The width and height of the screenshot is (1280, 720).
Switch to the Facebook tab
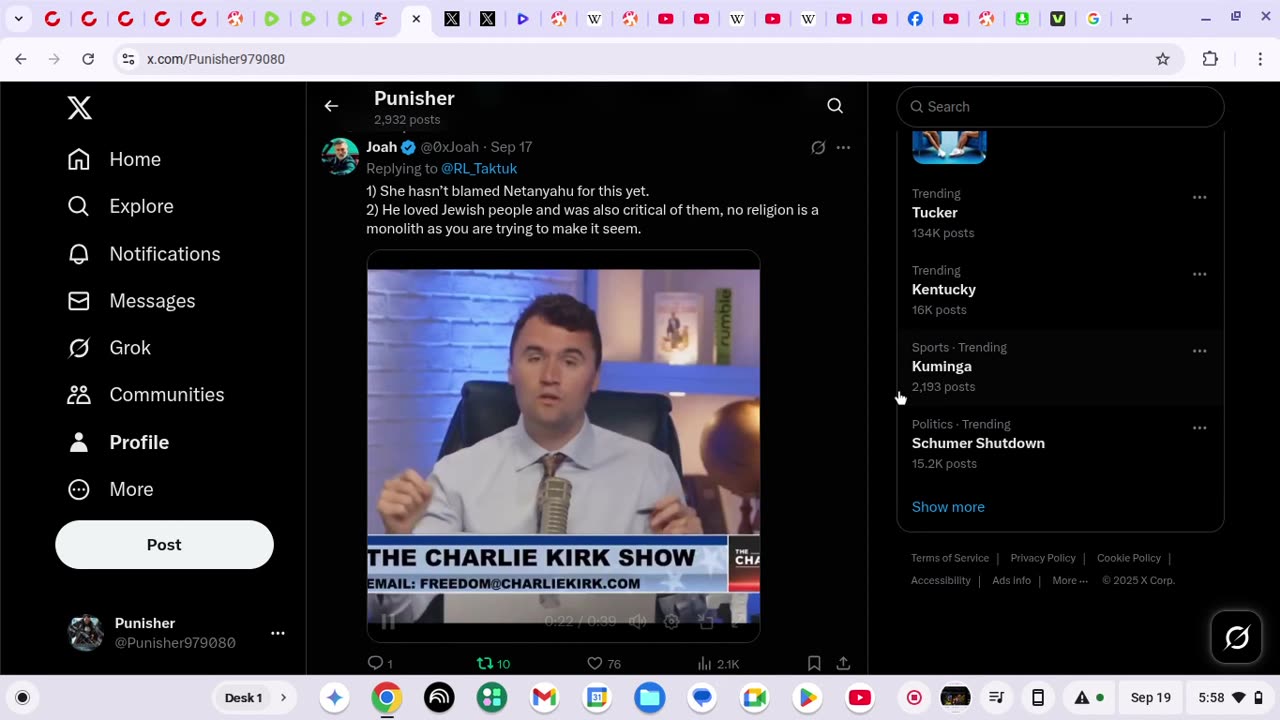(x=915, y=19)
